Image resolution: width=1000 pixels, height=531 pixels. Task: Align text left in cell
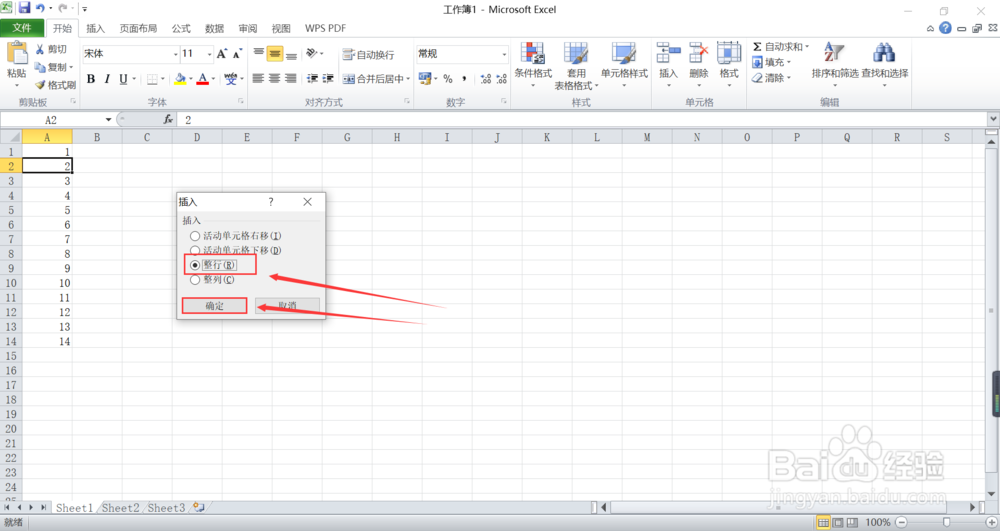tap(258, 78)
